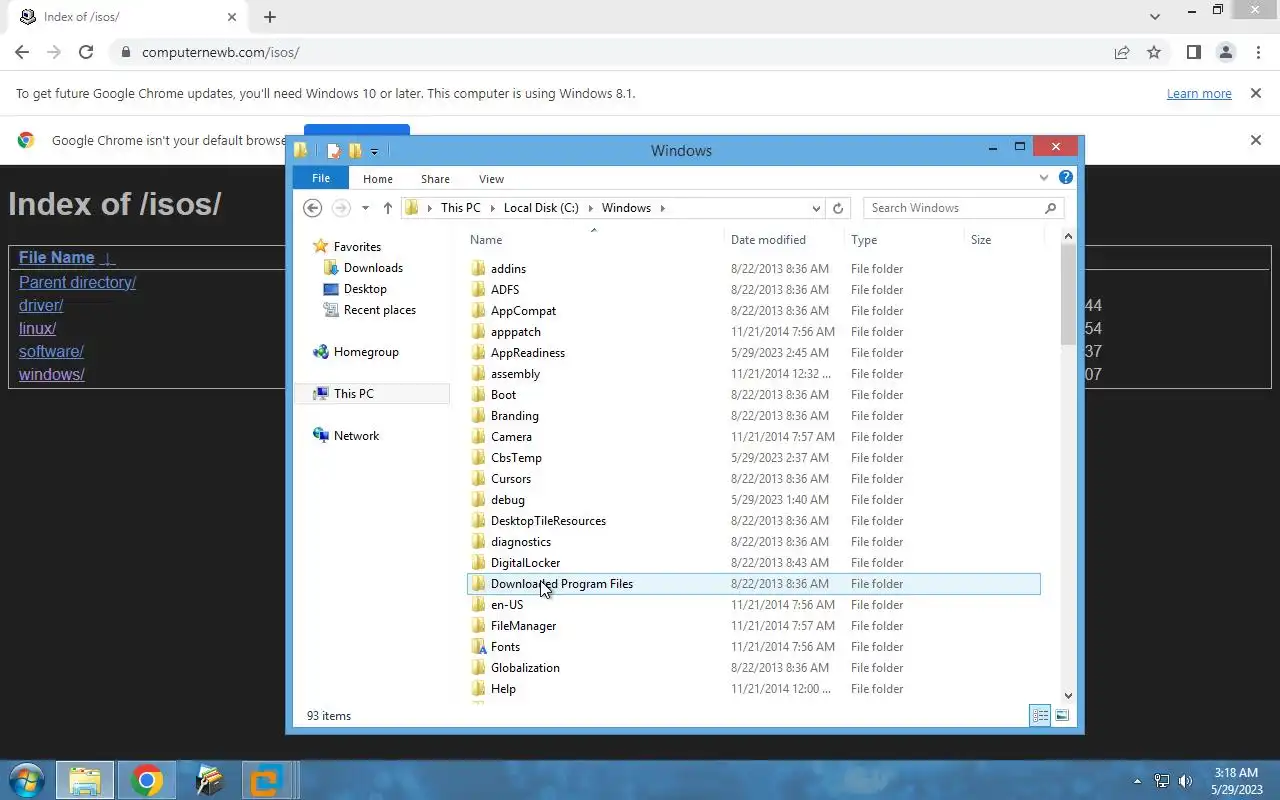Open Chrome from taskbar
This screenshot has height=800, width=1280.
147,780
